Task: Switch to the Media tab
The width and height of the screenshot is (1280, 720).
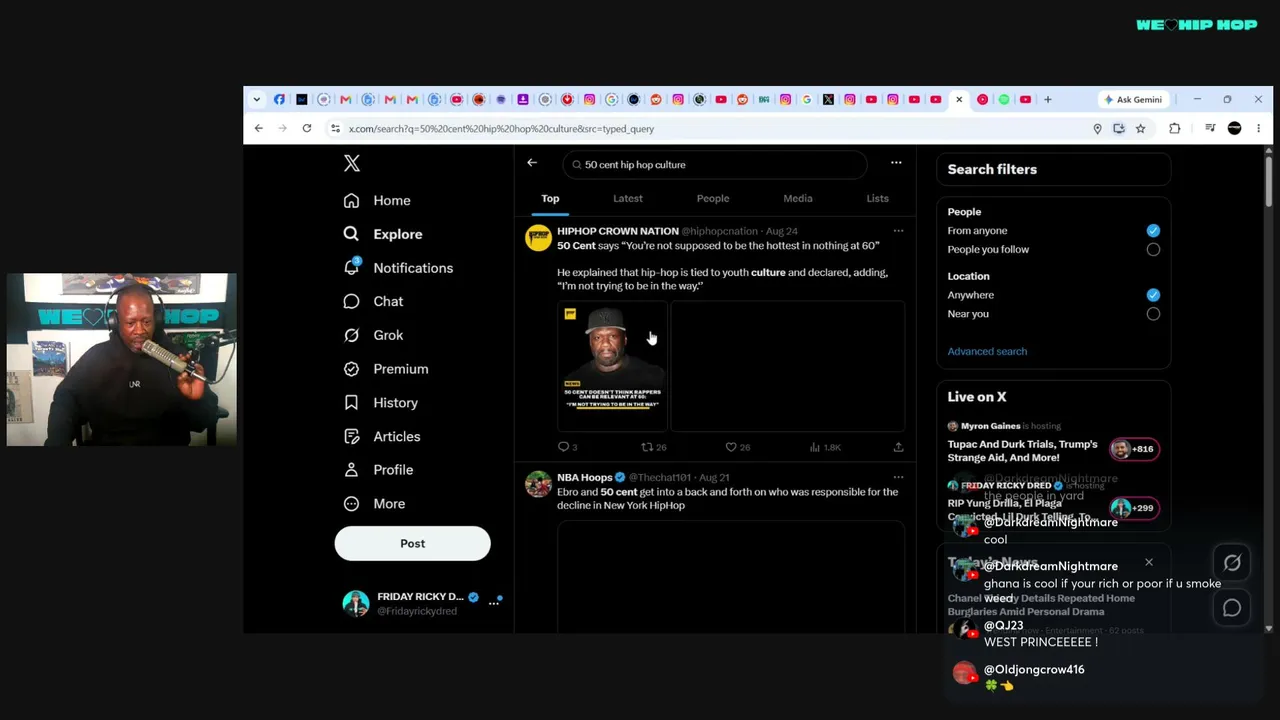Action: coord(798,198)
